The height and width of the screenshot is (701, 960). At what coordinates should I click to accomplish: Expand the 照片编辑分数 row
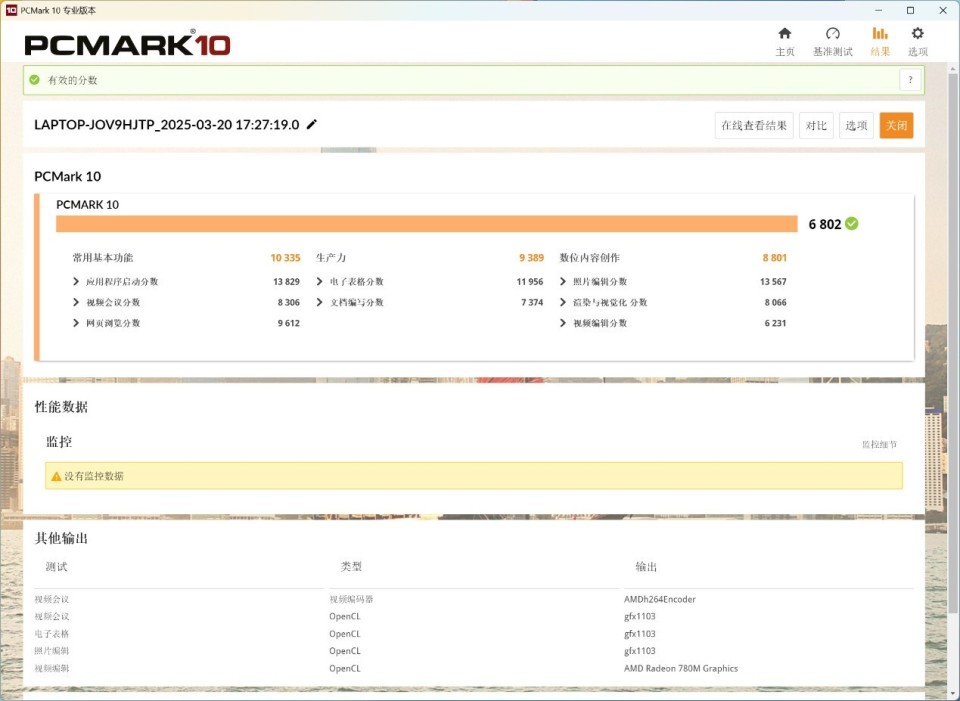coord(563,282)
